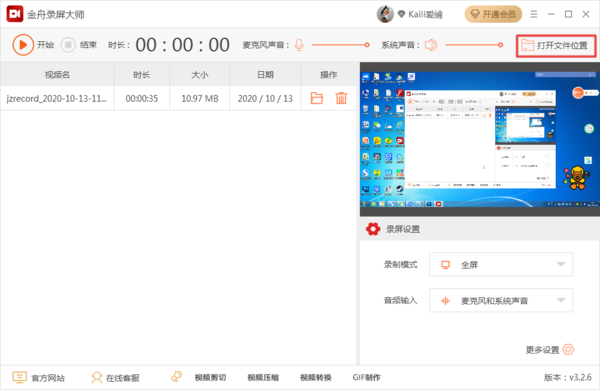600x390 pixels.
Task: Click the 操作 column header
Action: click(329, 75)
